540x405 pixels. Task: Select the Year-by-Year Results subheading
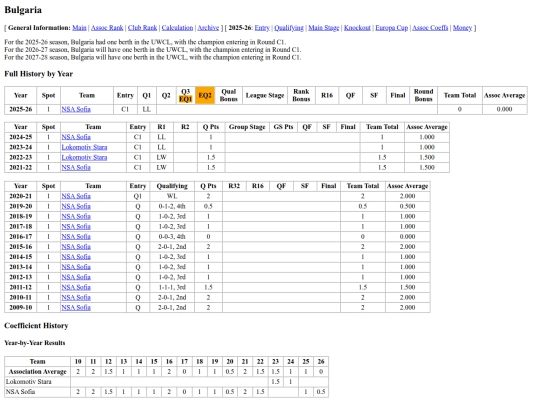tap(35, 343)
